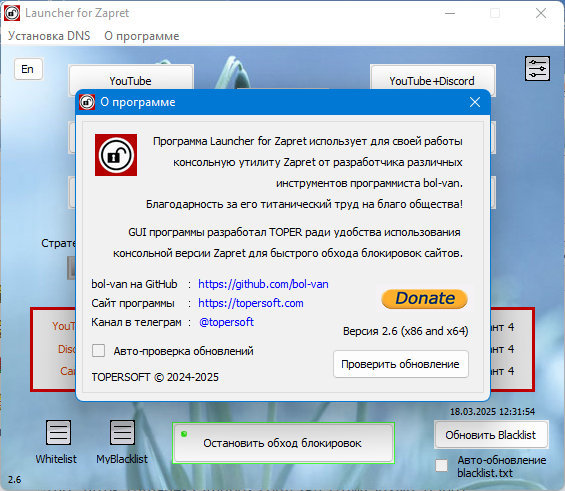Enable Авто-проверка обновлений checkbox
Screen dimensions: 565x491
tap(98, 351)
